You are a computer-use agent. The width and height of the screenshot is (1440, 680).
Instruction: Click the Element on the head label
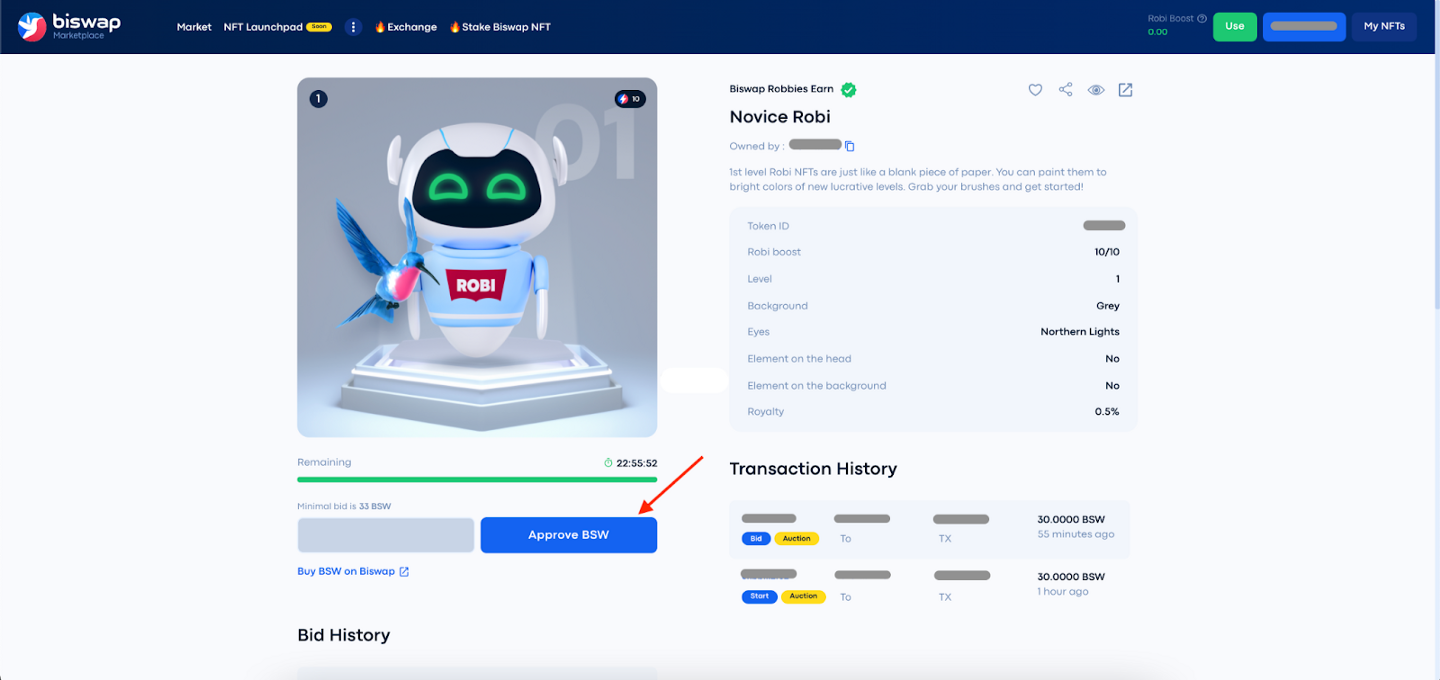pos(799,359)
